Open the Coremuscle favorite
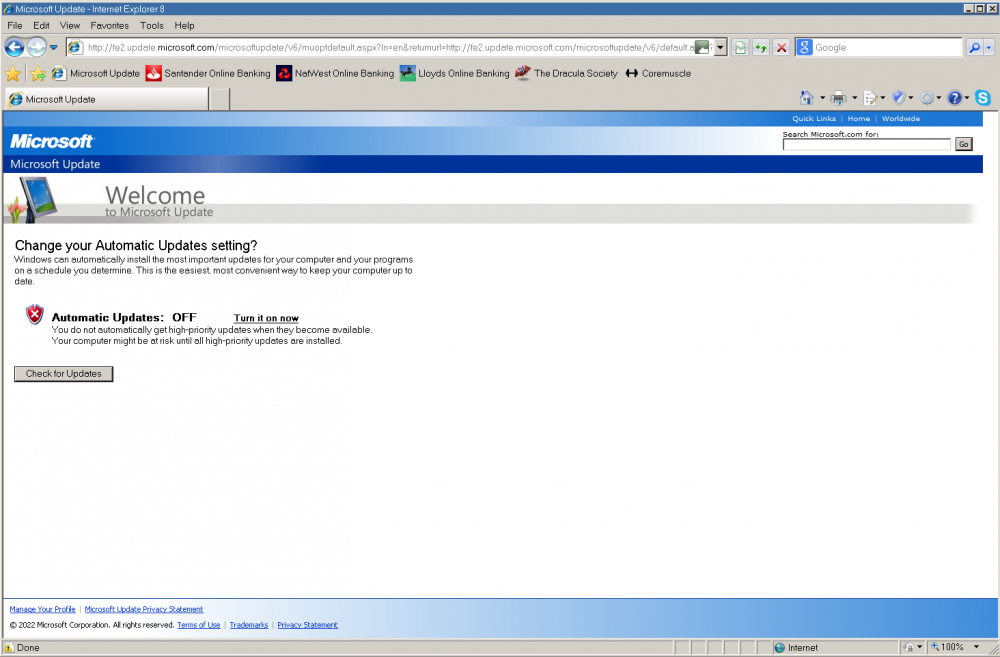 [658, 73]
